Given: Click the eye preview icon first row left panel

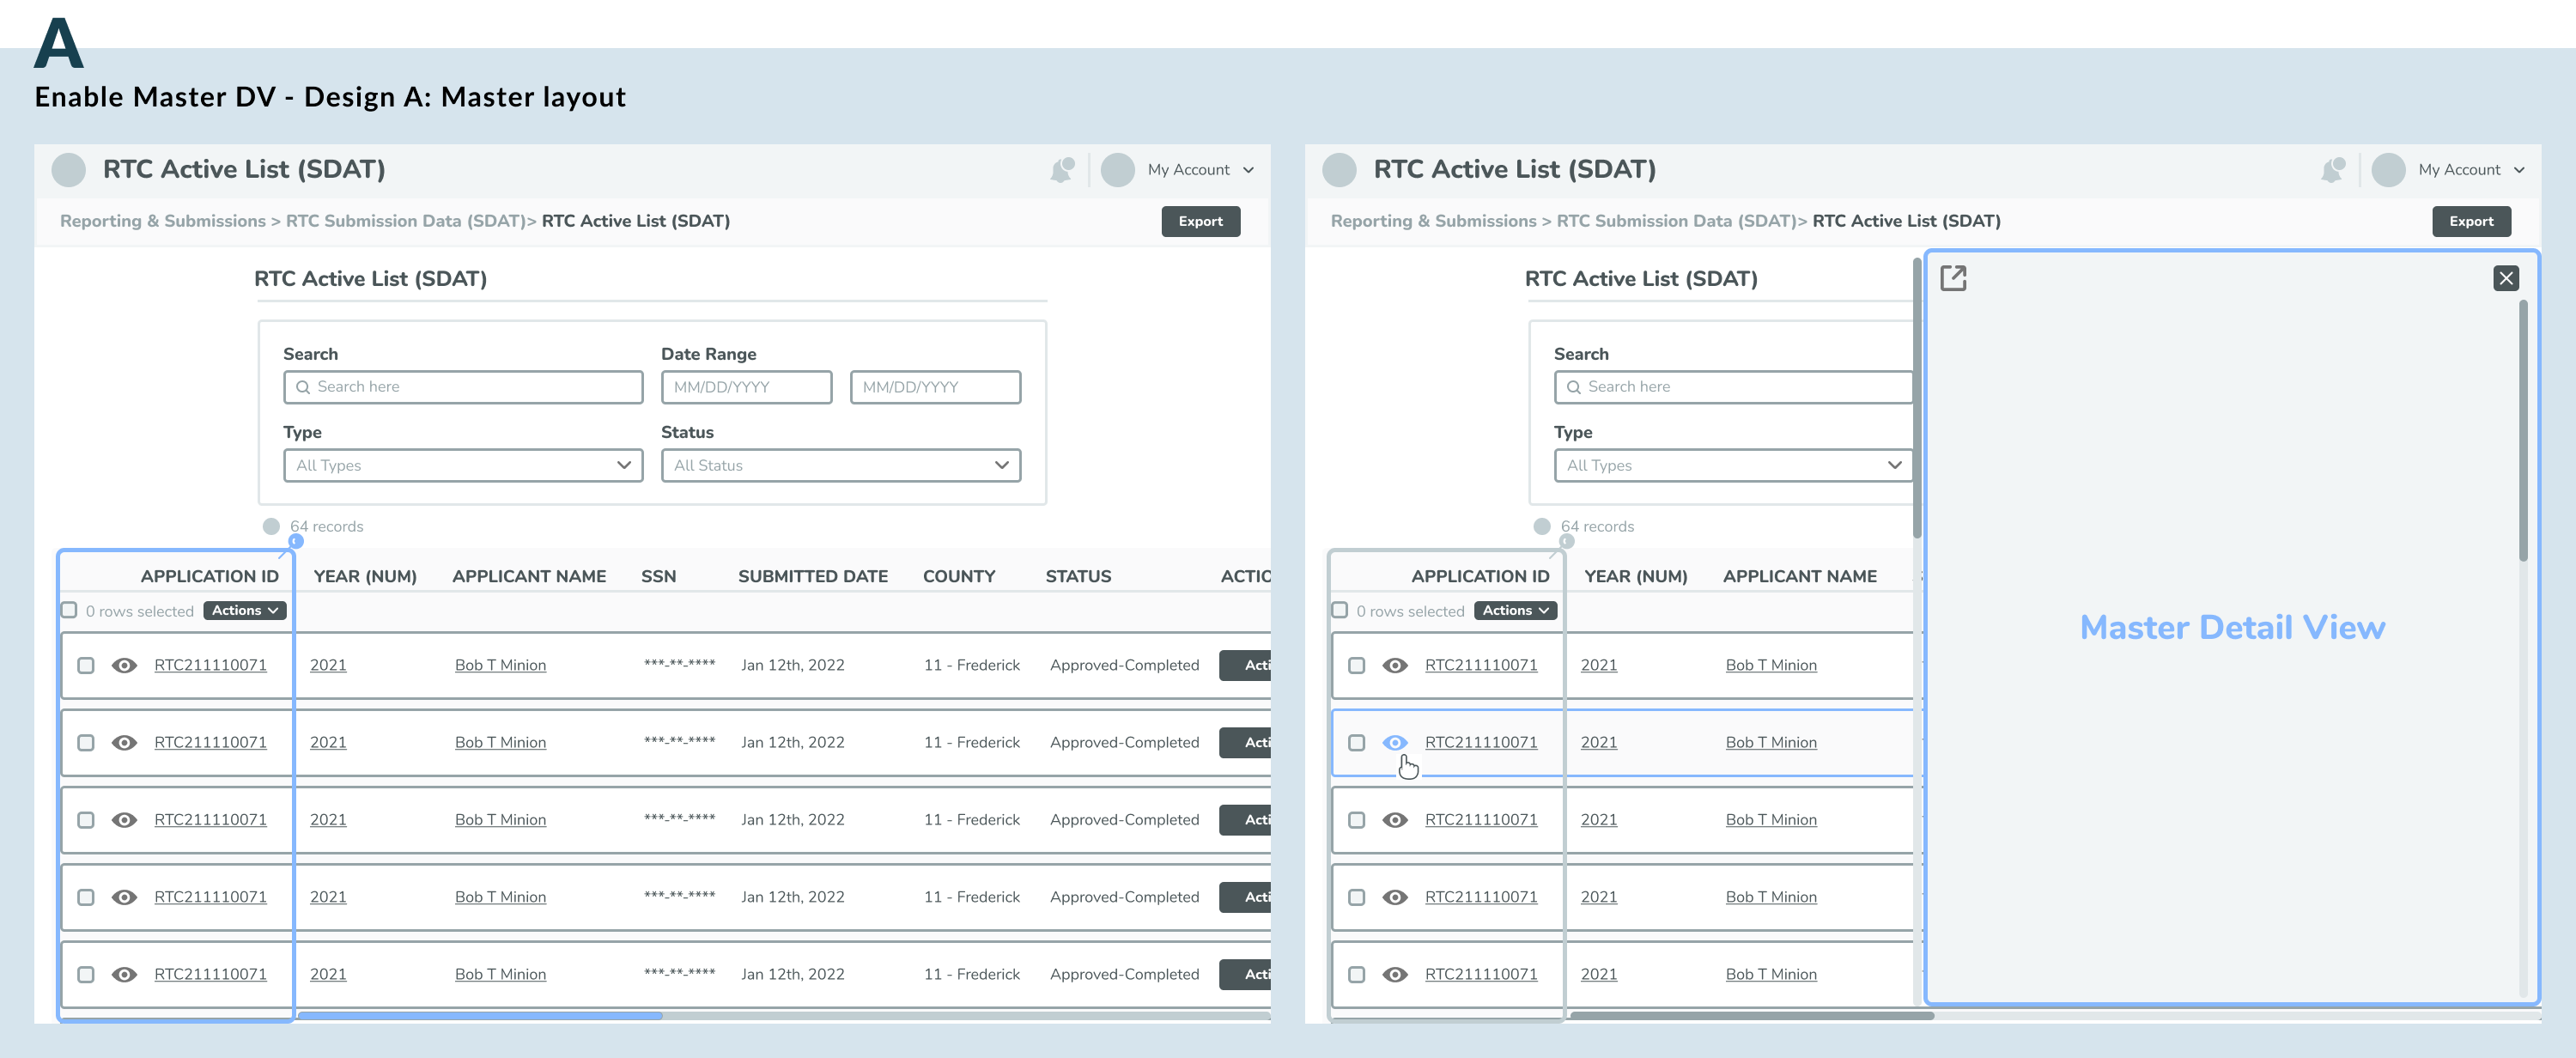Looking at the screenshot, I should coord(125,664).
